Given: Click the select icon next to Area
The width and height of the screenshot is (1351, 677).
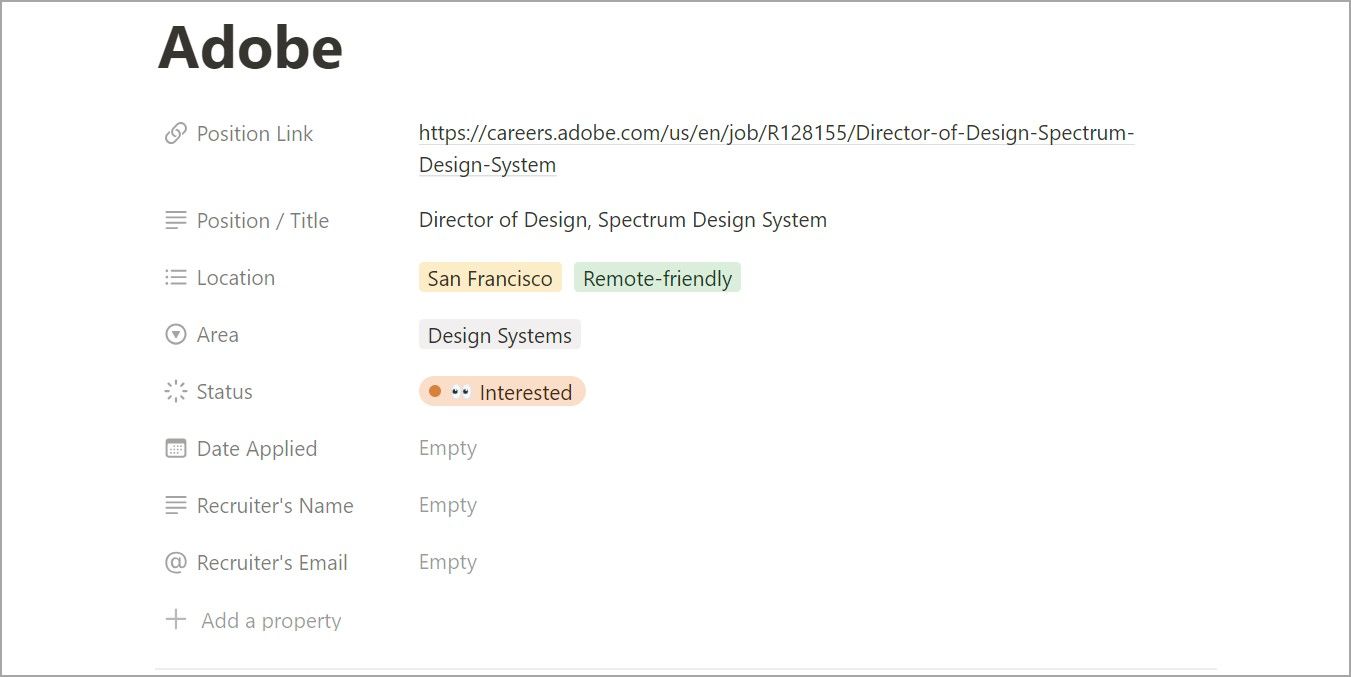Looking at the screenshot, I should point(175,334).
